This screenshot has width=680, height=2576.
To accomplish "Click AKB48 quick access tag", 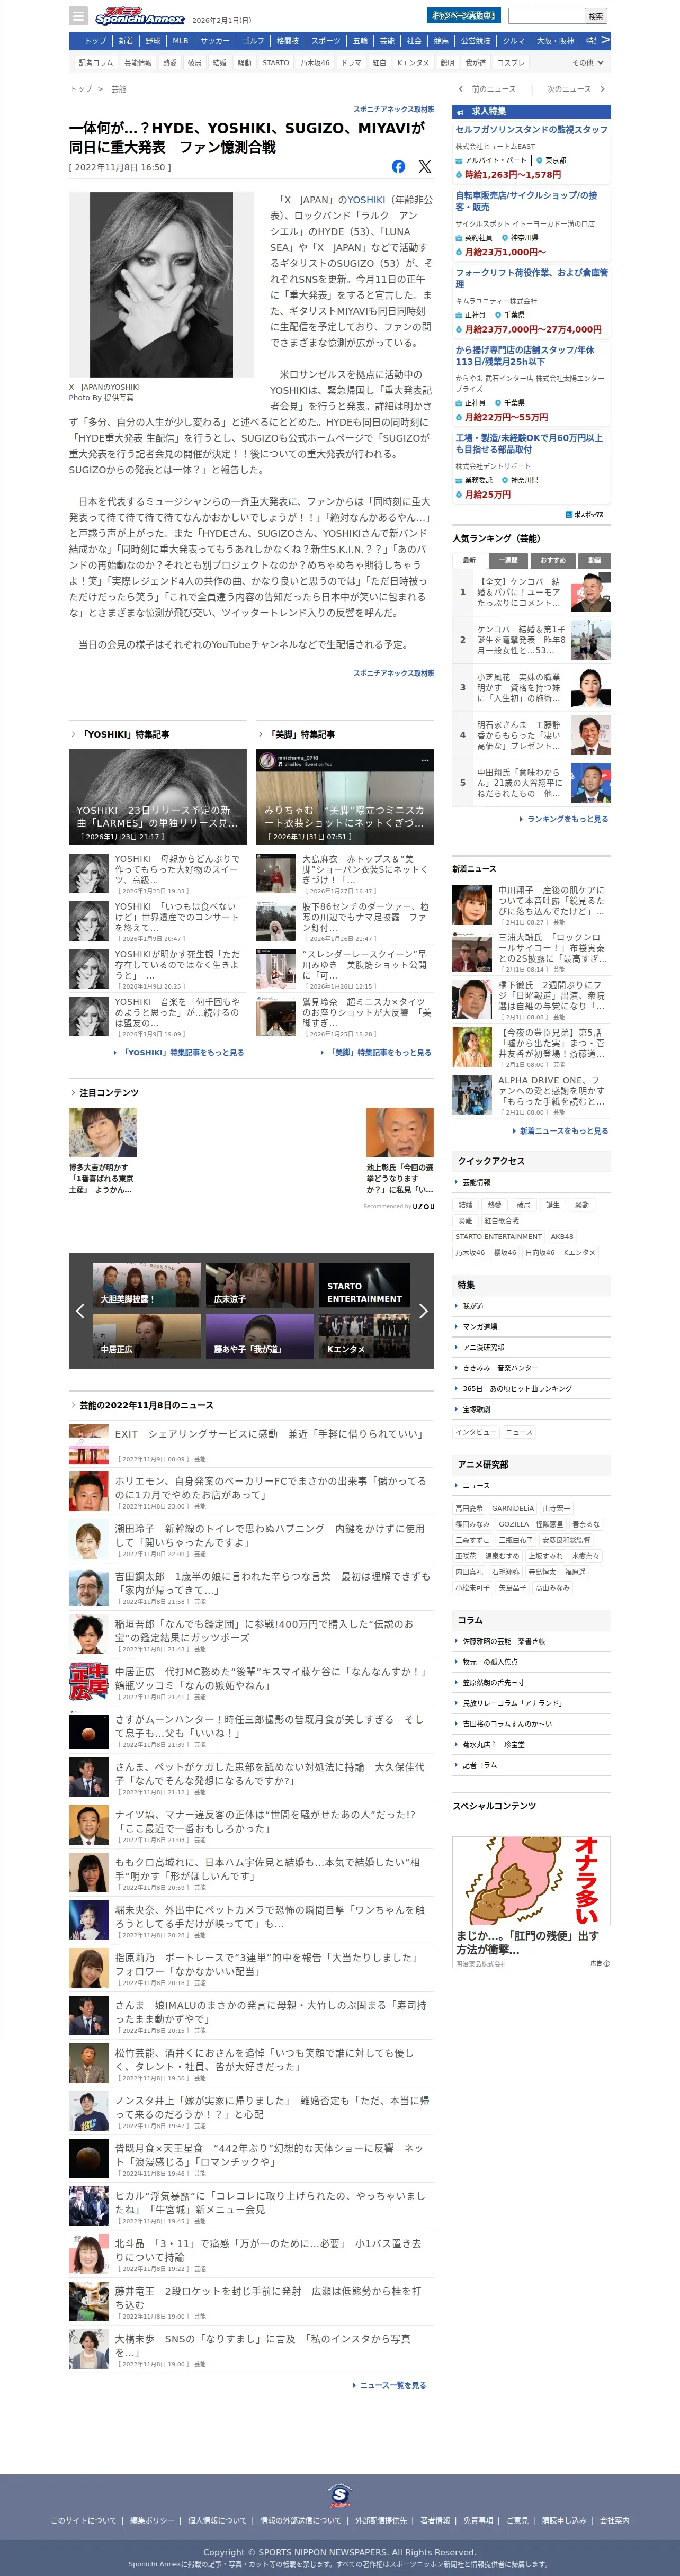I will pos(562,1237).
